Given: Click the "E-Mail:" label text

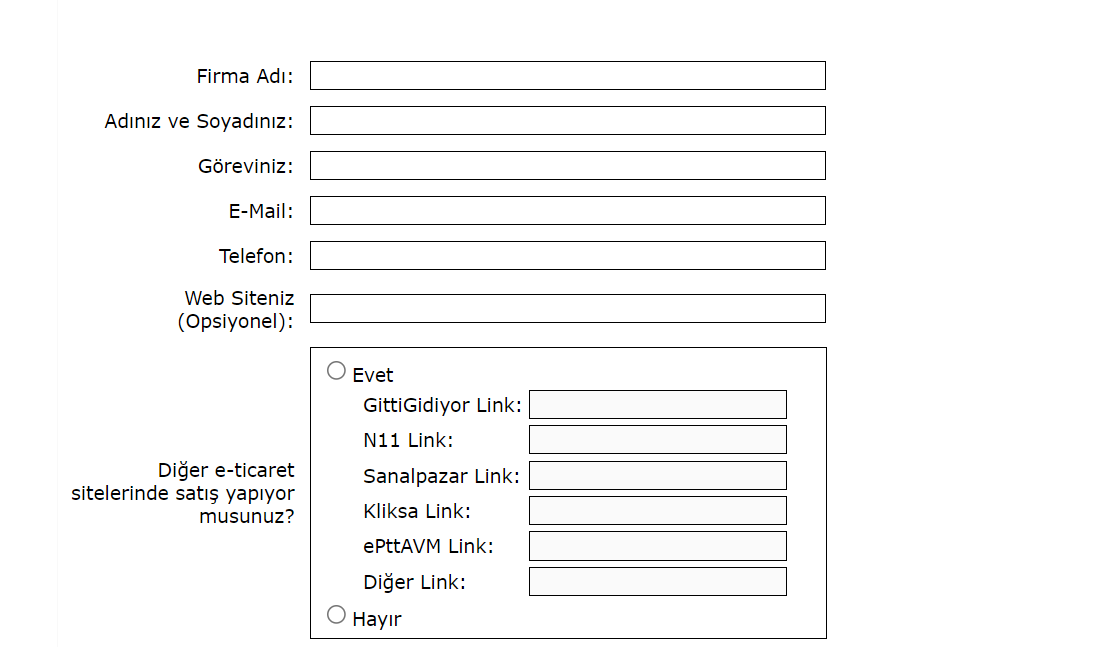Looking at the screenshot, I should click(x=261, y=212).
